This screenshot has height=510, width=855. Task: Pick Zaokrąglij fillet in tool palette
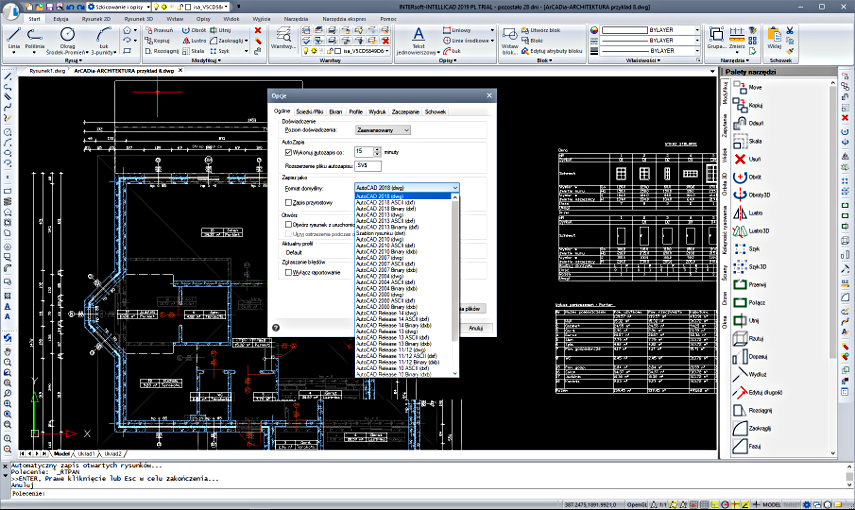[752, 428]
